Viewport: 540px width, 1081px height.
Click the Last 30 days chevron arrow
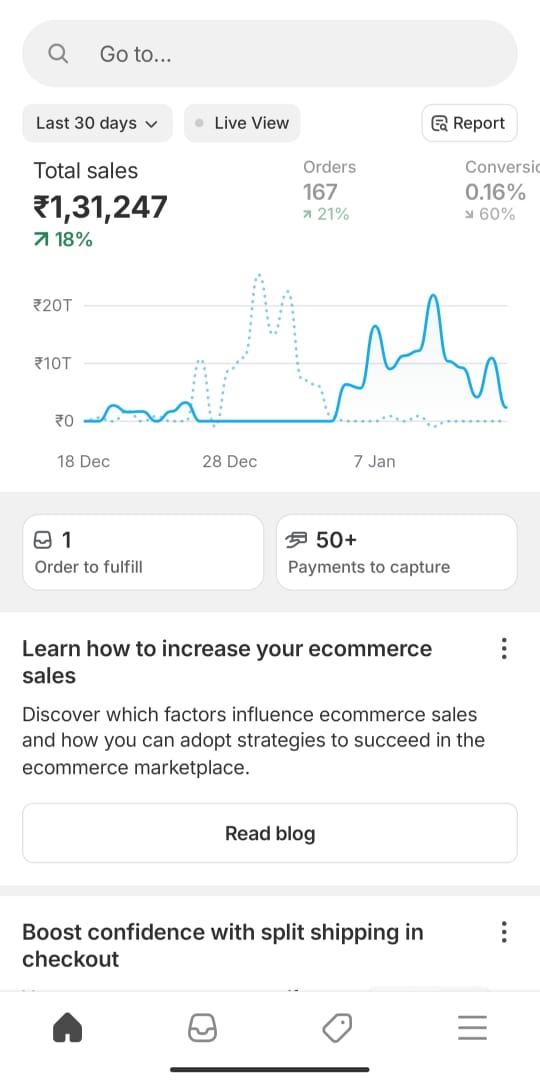[151, 124]
